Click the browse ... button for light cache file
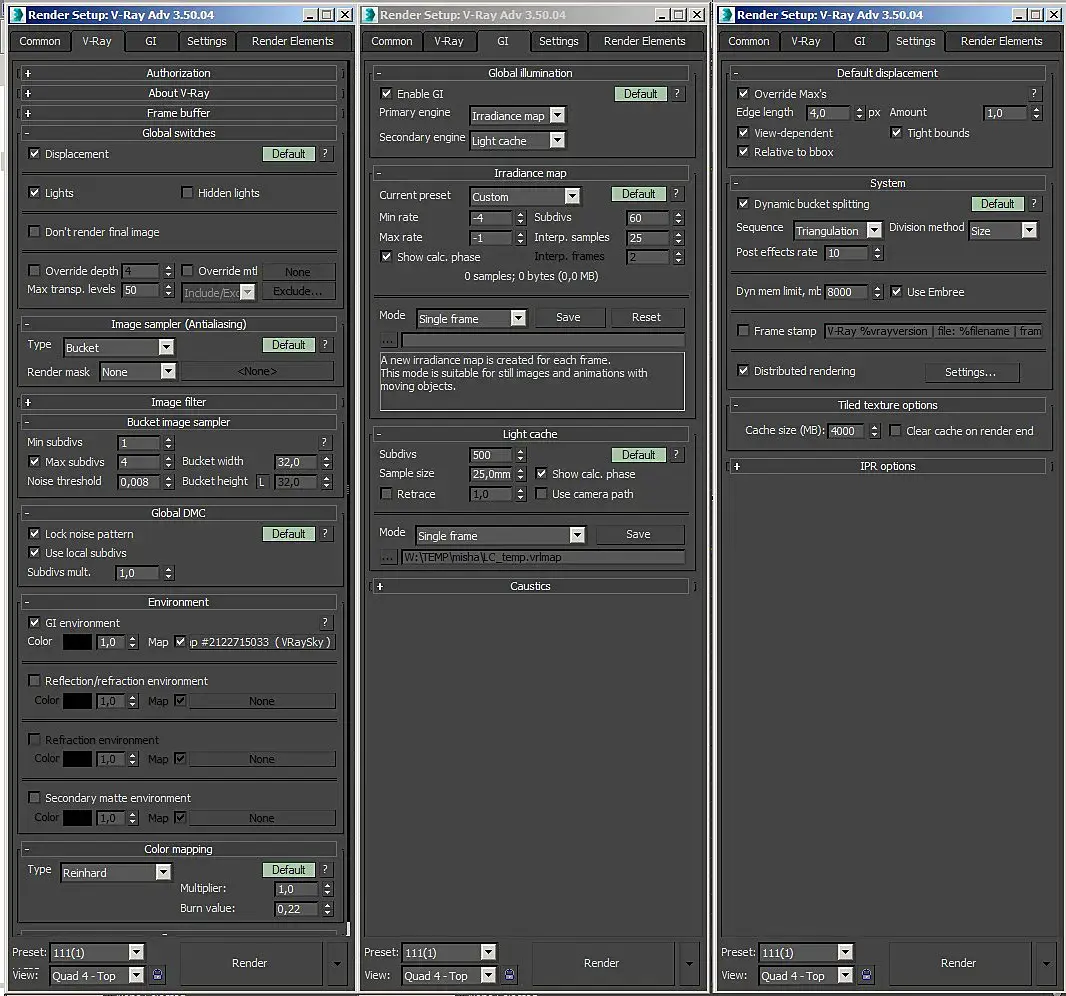The height and width of the screenshot is (996, 1066). tap(388, 557)
